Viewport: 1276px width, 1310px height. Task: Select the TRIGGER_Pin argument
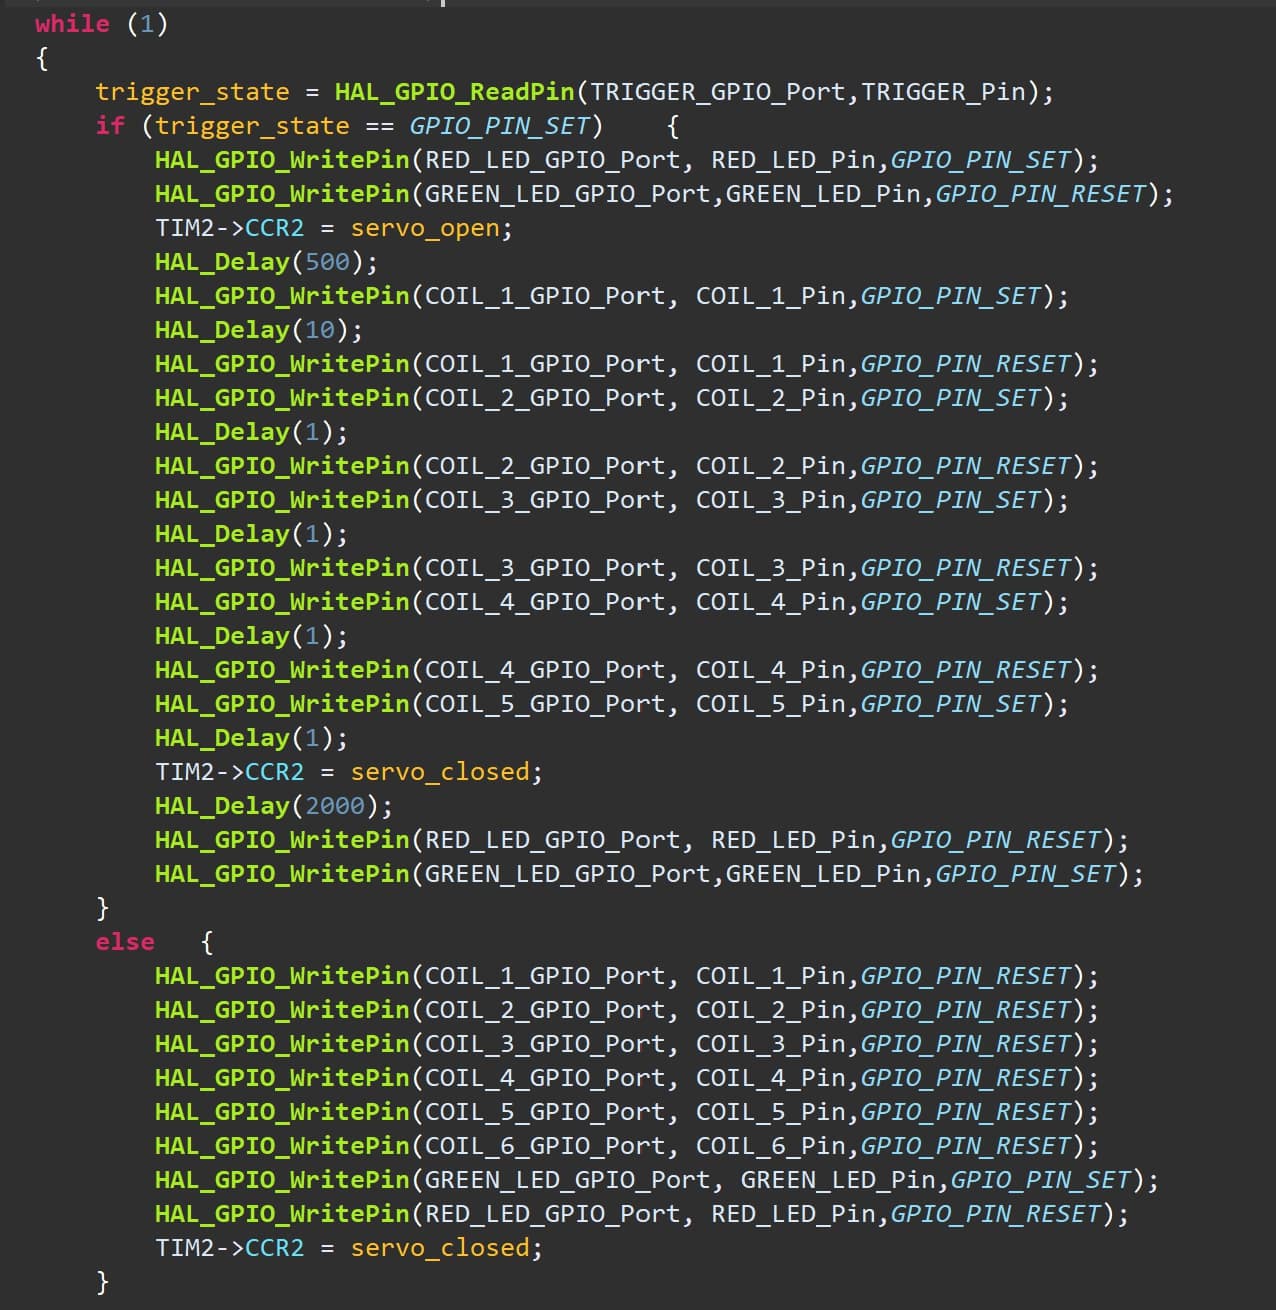pyautogui.click(x=944, y=92)
